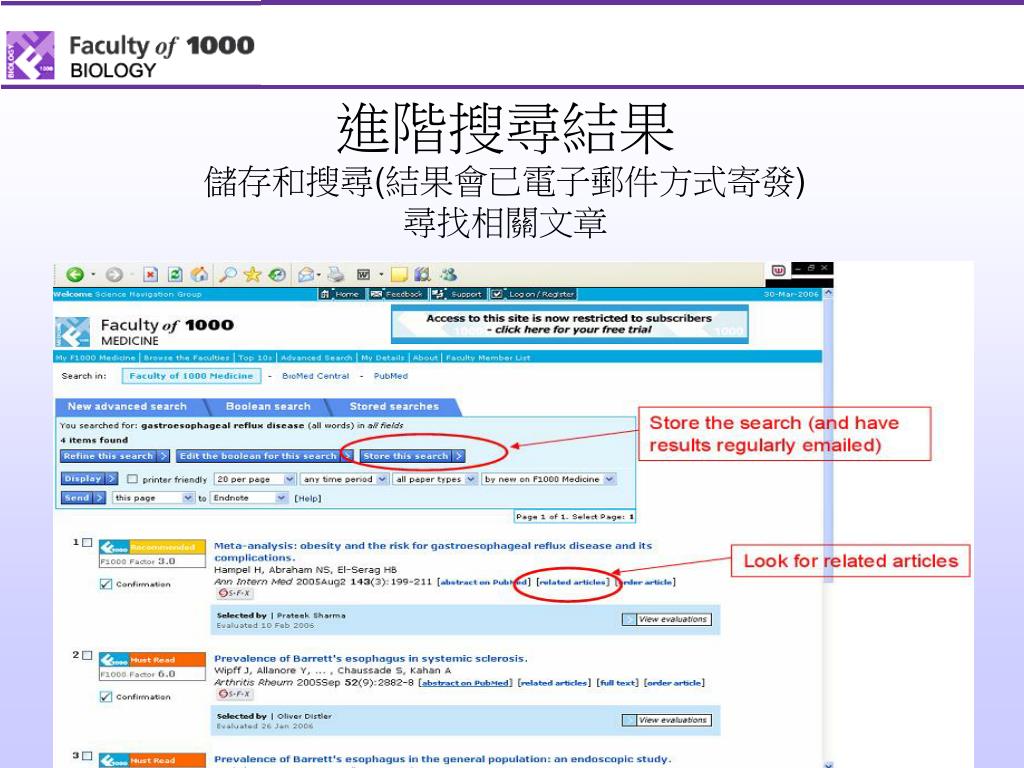Image resolution: width=1024 pixels, height=768 pixels.
Task: Open the by new on F1000 Medicine dropdown
Action: coord(549,479)
